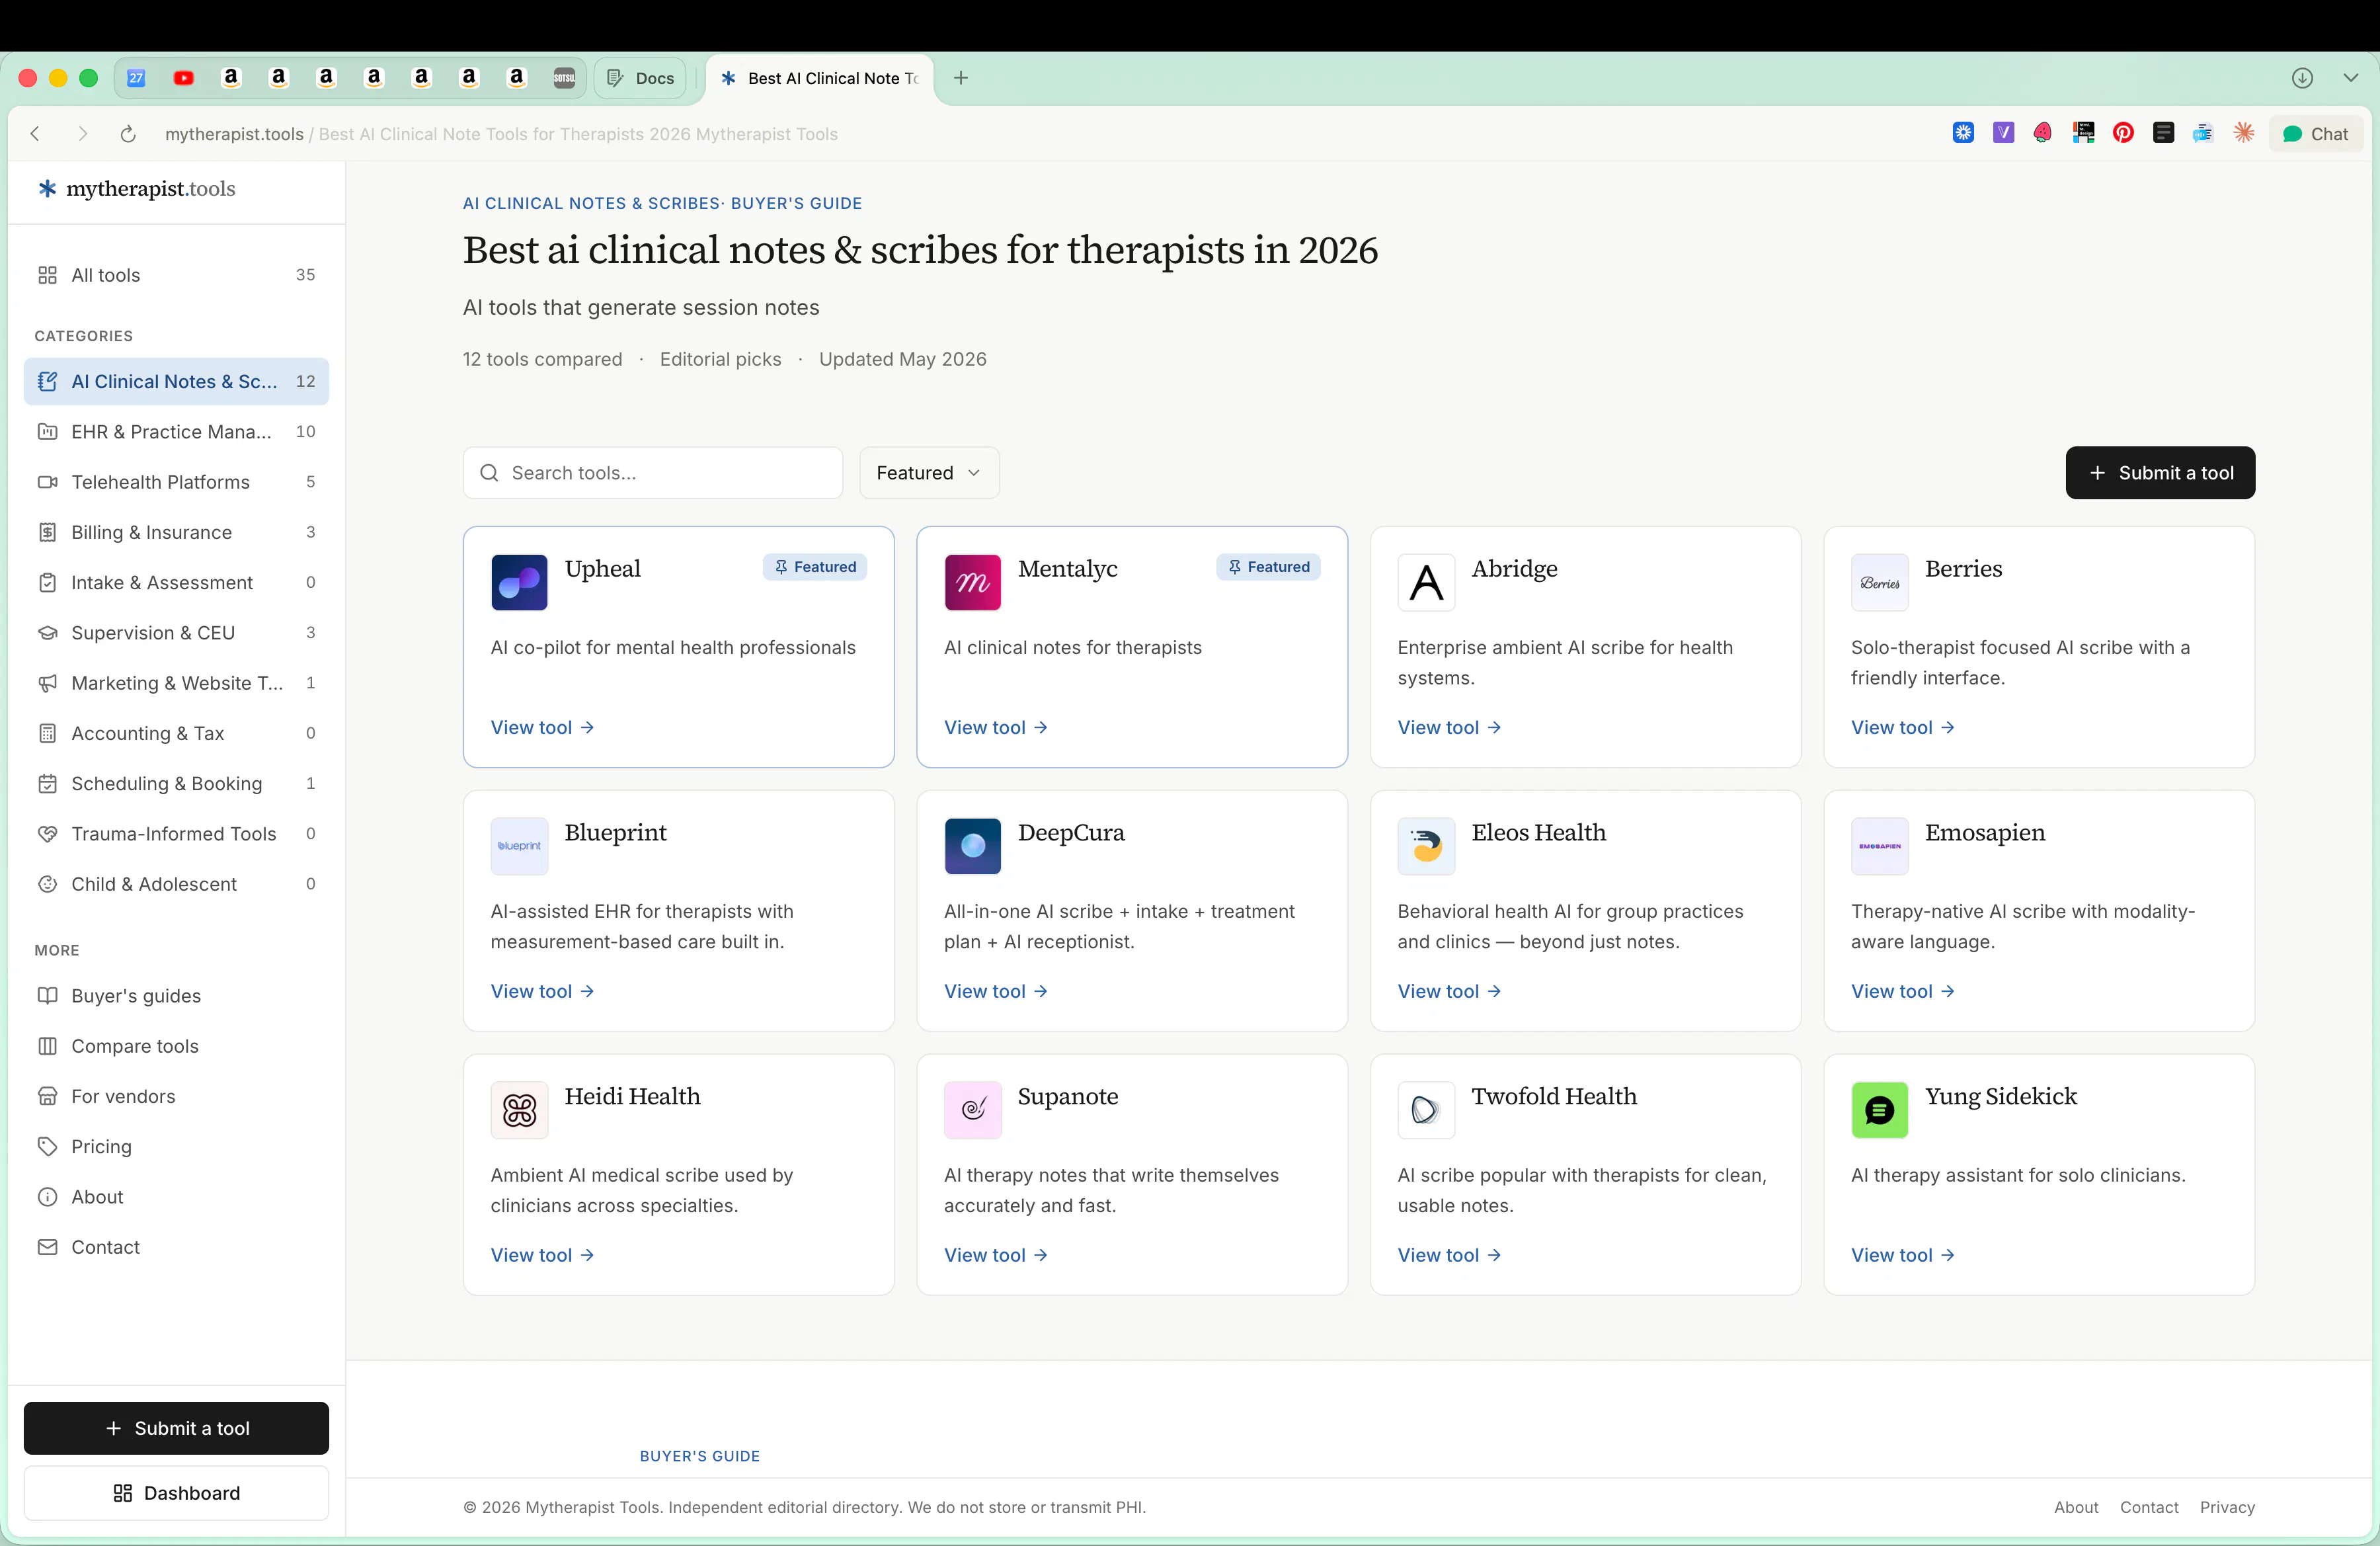Click the AI CLINICAL NOTES & SCRIBES breadcrumb
Viewport: 2380px width, 1546px height.
pyautogui.click(x=591, y=203)
